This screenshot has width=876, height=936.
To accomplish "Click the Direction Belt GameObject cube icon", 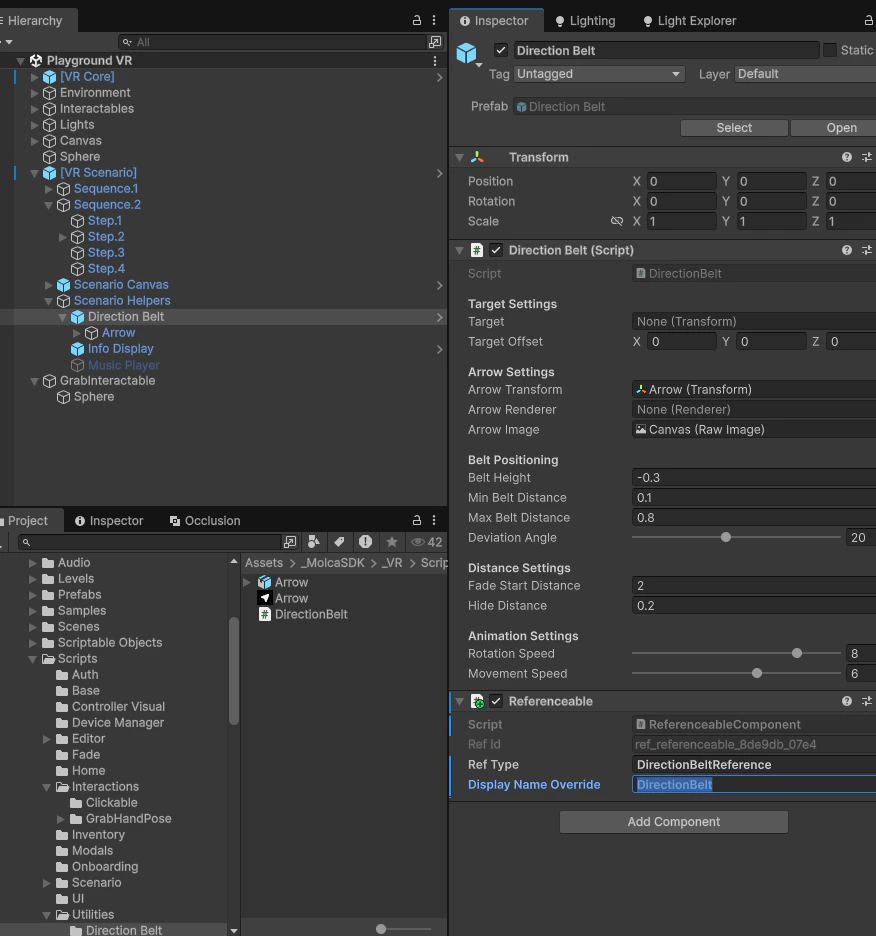I will point(466,53).
